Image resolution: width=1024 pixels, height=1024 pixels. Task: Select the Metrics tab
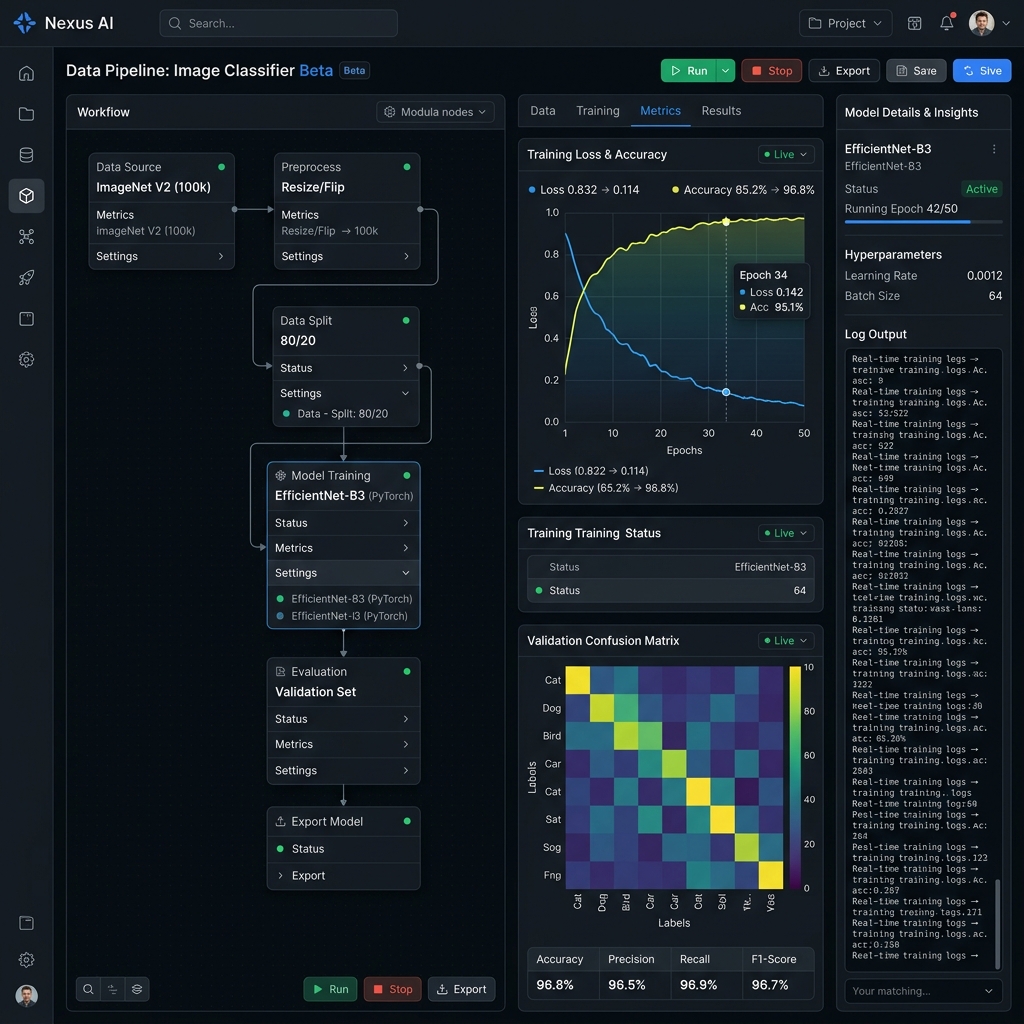[x=660, y=110]
